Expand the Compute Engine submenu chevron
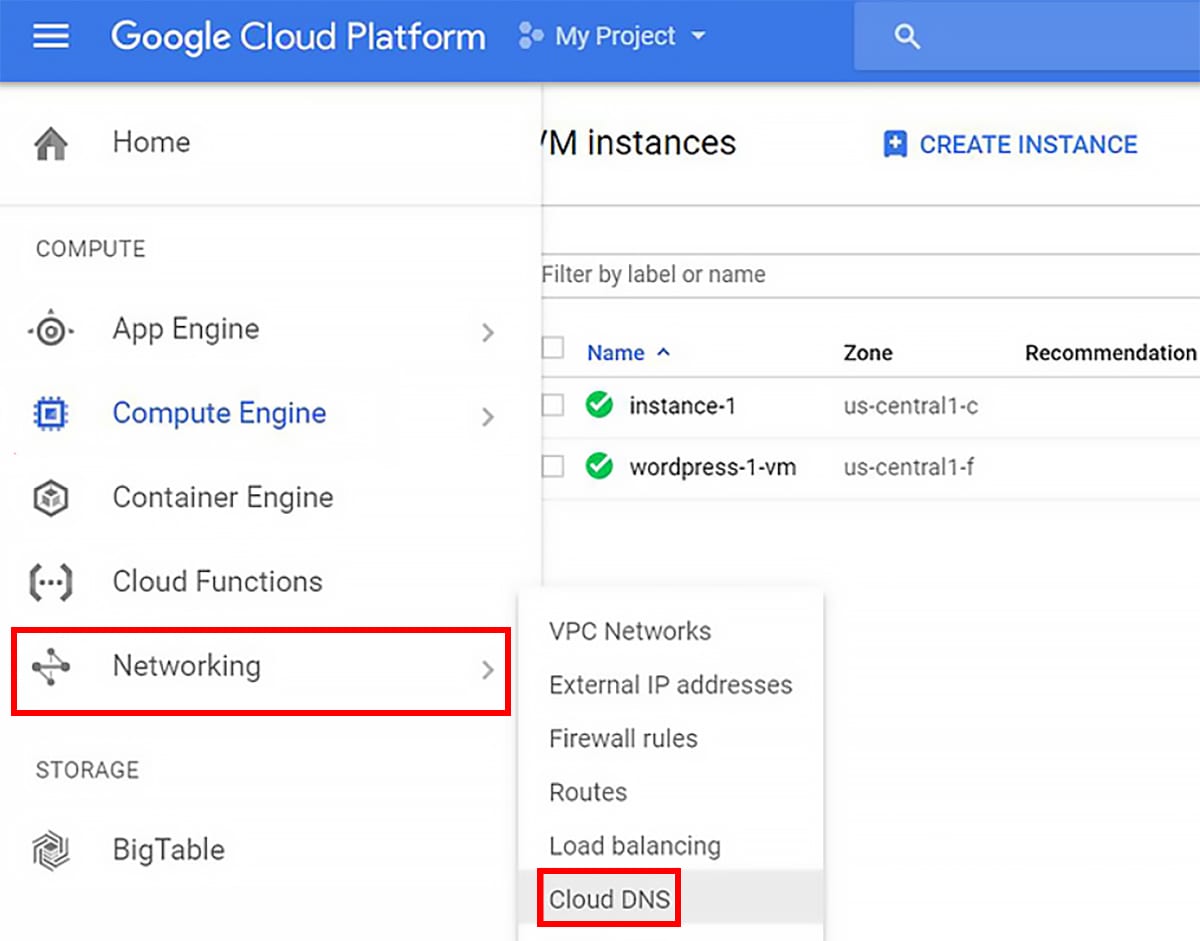1200x941 pixels. [x=488, y=416]
